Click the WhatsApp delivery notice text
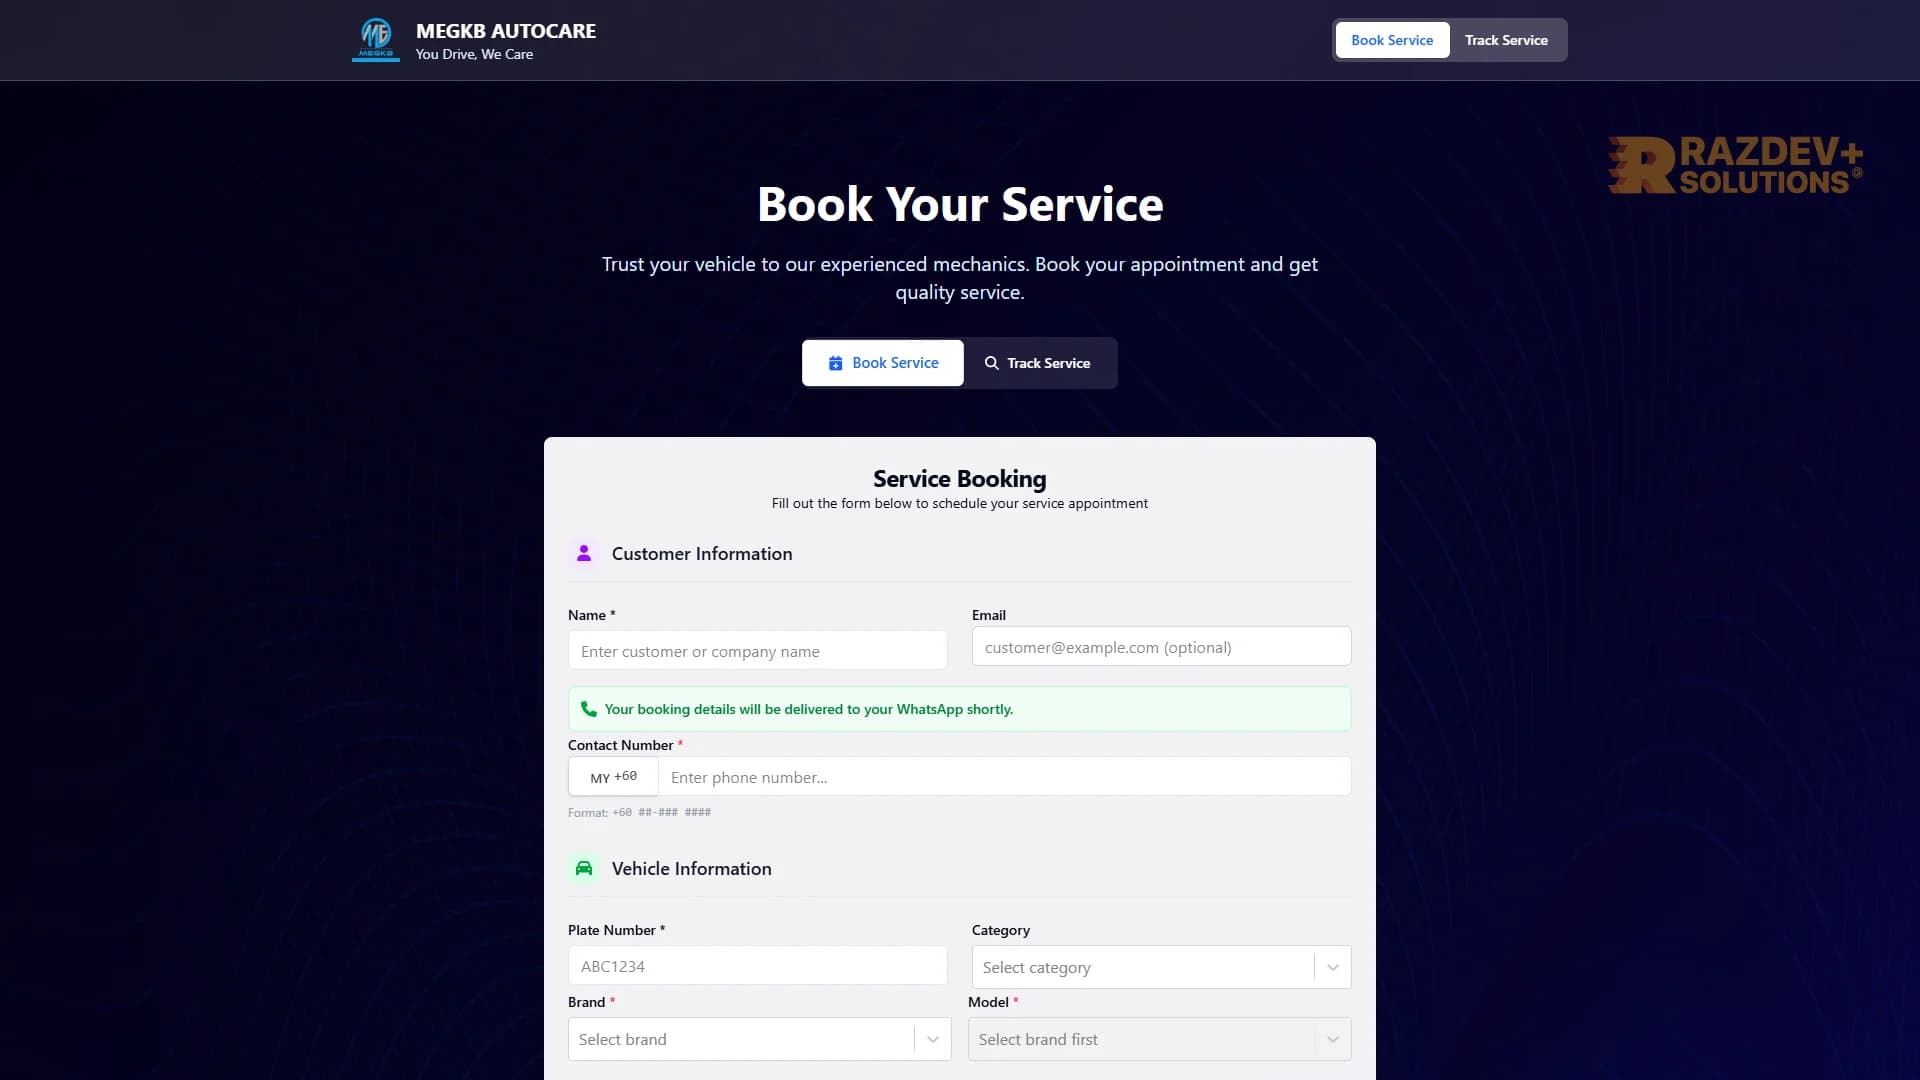Screen dimensions: 1920x1080 [808, 709]
